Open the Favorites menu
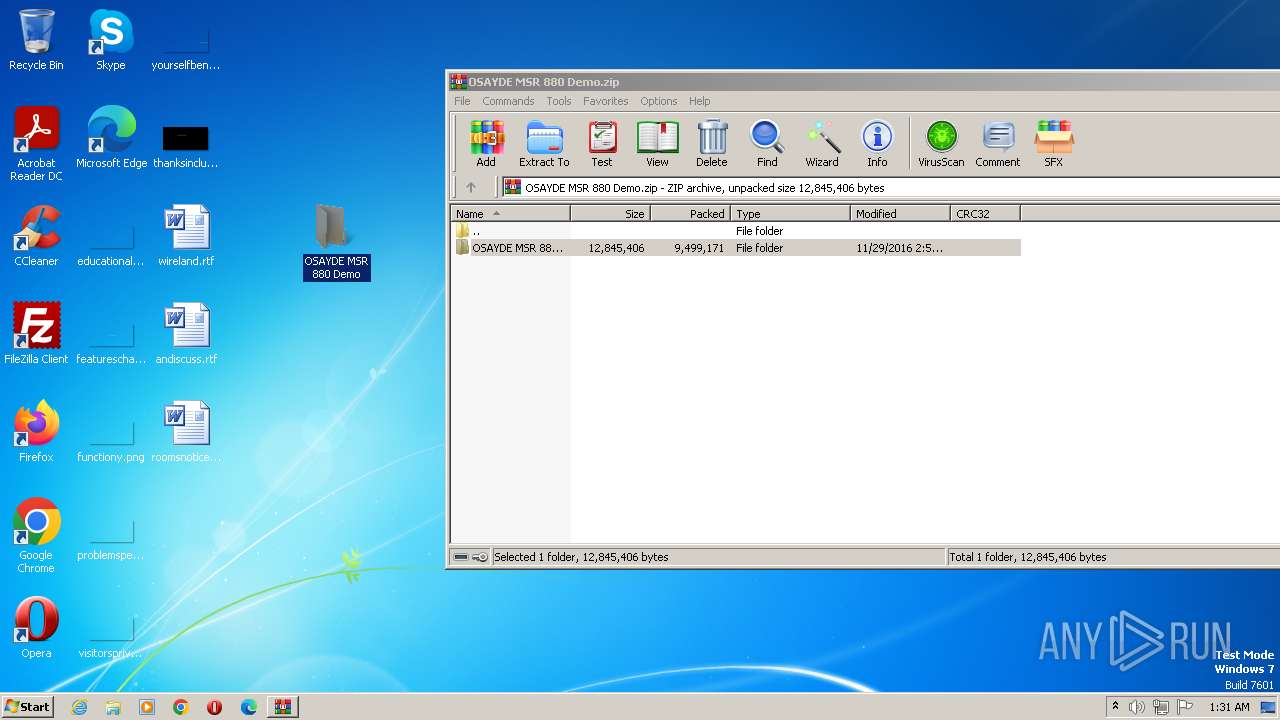The width and height of the screenshot is (1280, 720). [606, 101]
